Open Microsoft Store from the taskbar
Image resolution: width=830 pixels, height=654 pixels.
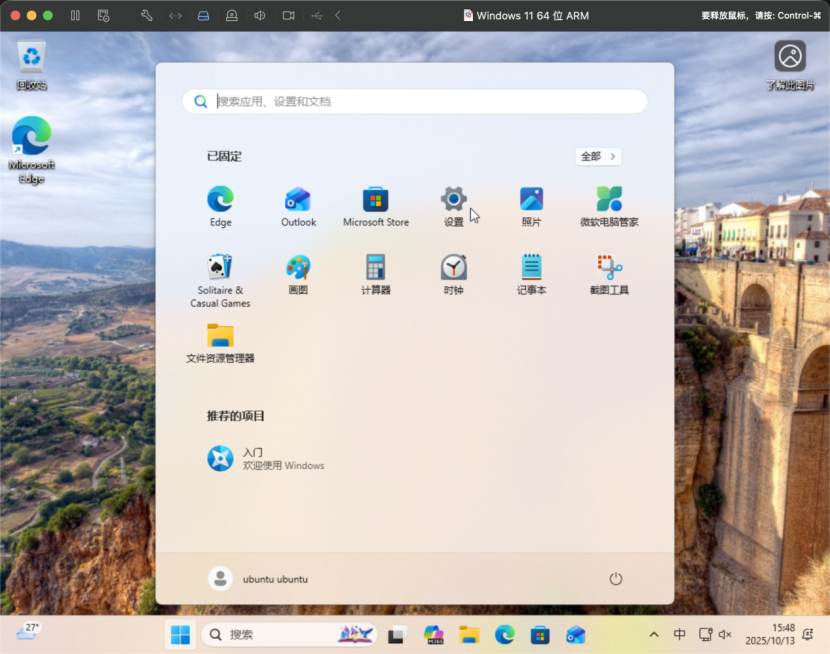tap(540, 634)
